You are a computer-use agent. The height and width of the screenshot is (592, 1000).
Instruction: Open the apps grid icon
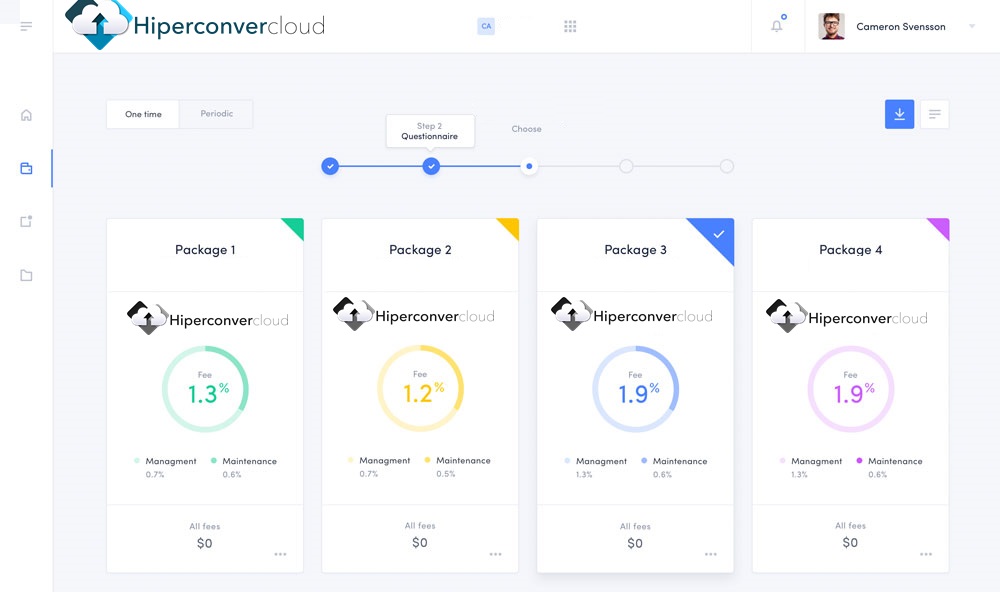(x=570, y=26)
